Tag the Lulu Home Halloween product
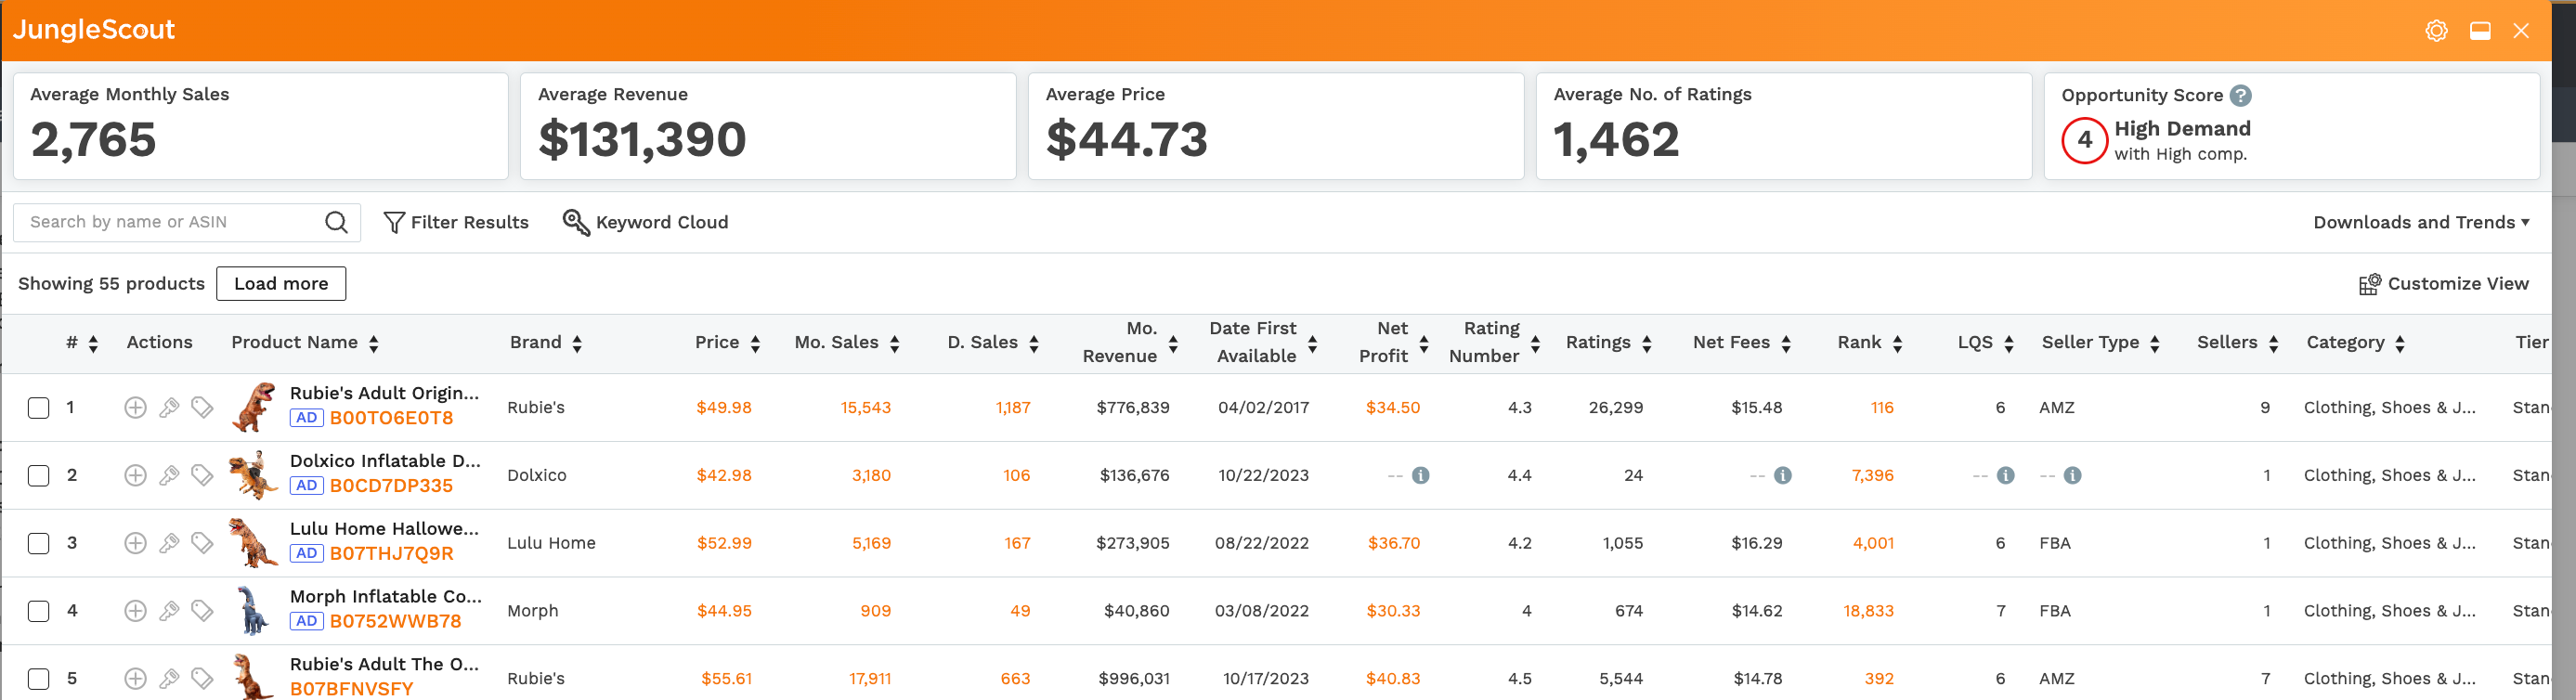The width and height of the screenshot is (2576, 700). point(202,543)
